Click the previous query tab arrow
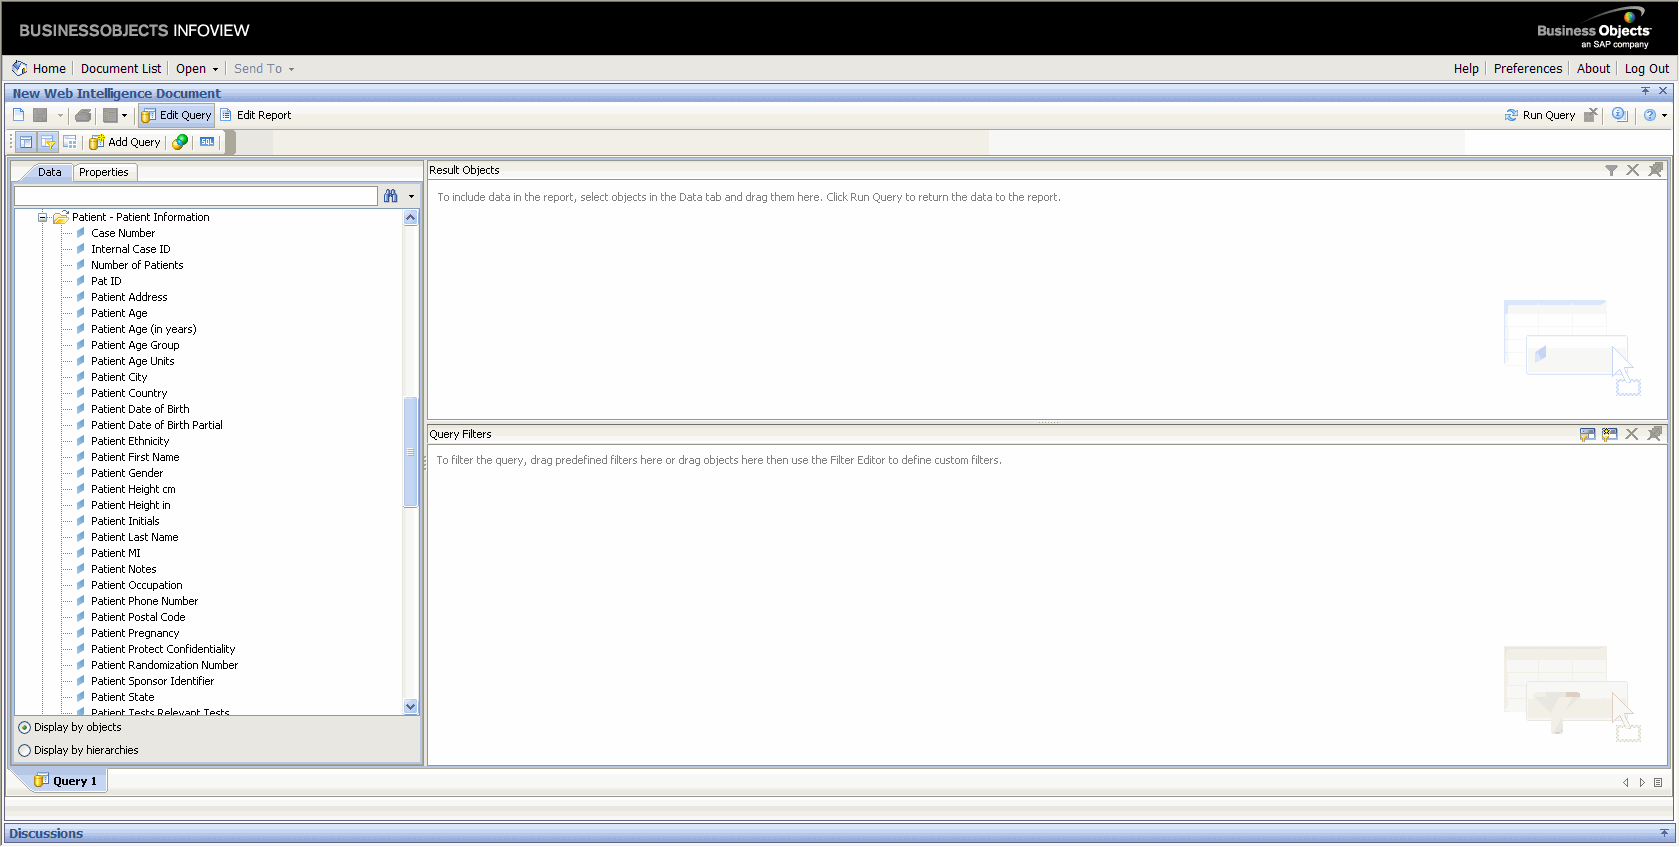 1626,783
